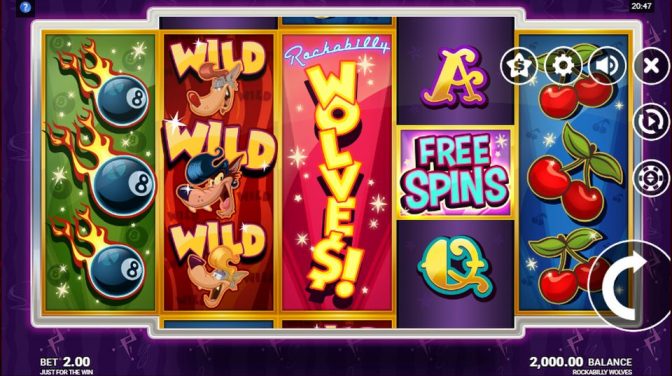Screen dimensions: 672x376
Task: Select the Bet 2.00 amount
Action: [x=65, y=362]
